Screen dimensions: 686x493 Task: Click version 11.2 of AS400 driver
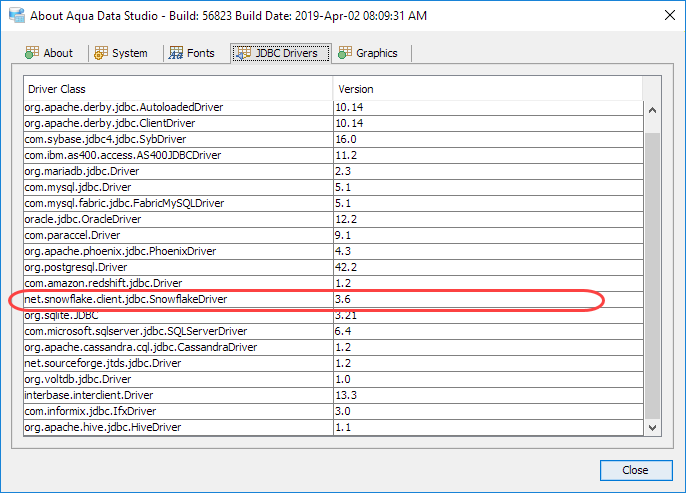[x=346, y=155]
